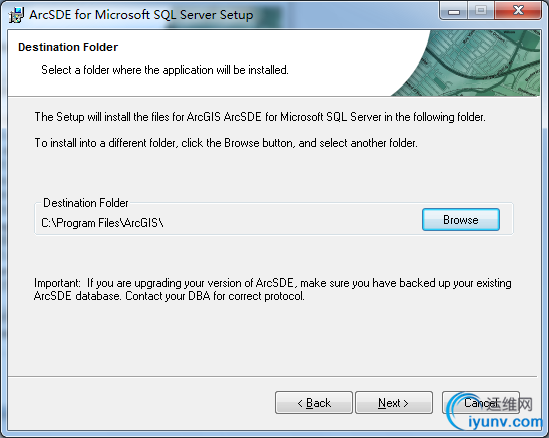This screenshot has width=549, height=438.
Task: Close the ArcSDE Setup window
Action: tap(517, 11)
